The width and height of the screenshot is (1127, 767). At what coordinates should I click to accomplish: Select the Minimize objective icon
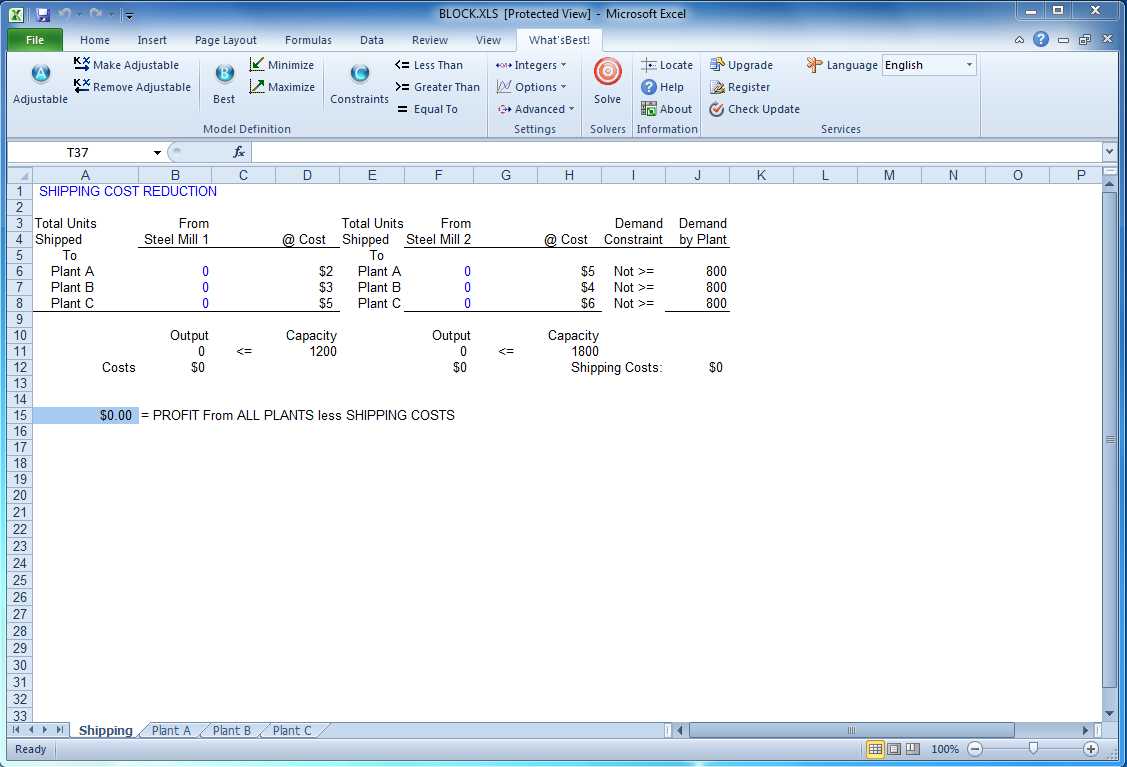[x=257, y=65]
